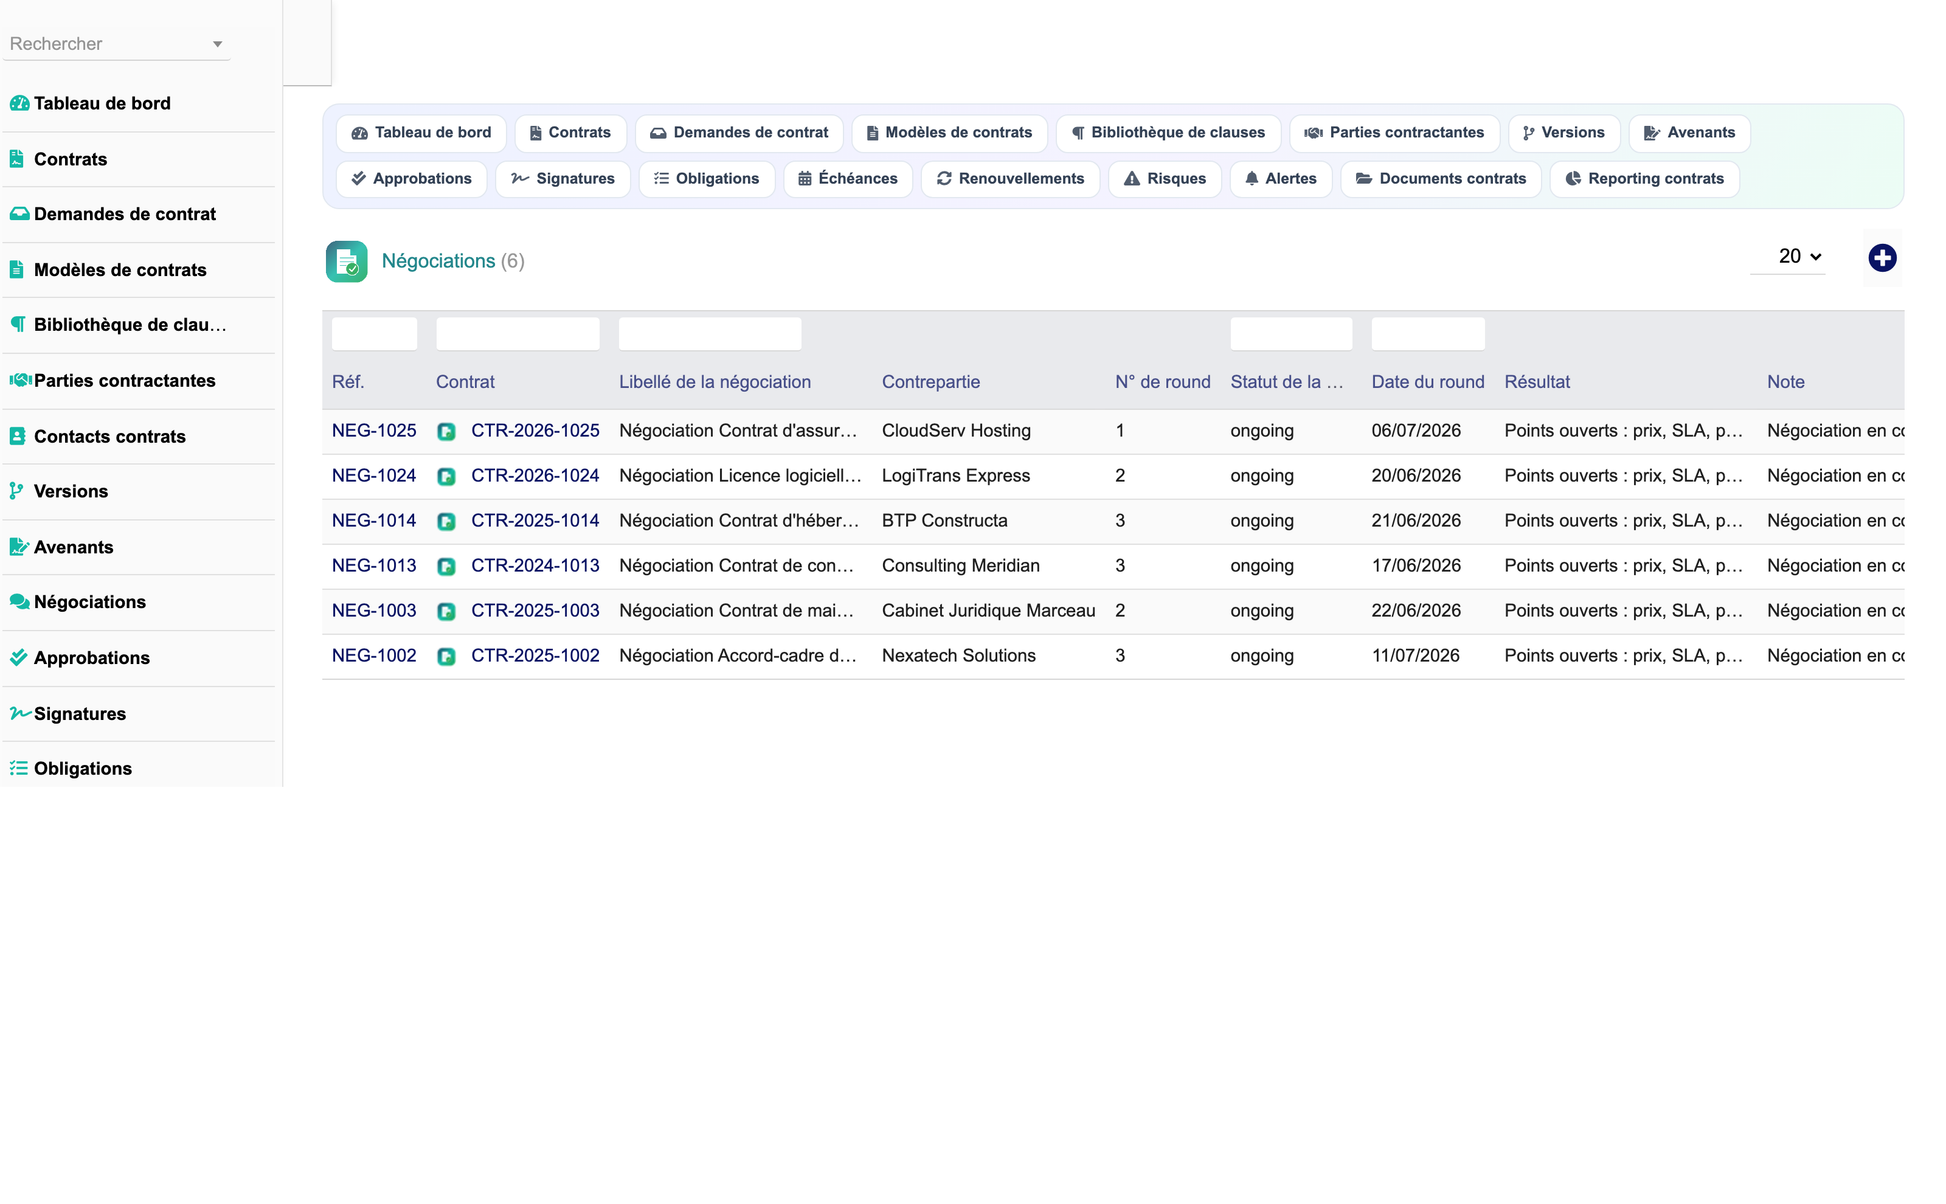Screen dimensions: 1946x1204
Task: Switch to the Contrats top tab
Action: tap(570, 133)
